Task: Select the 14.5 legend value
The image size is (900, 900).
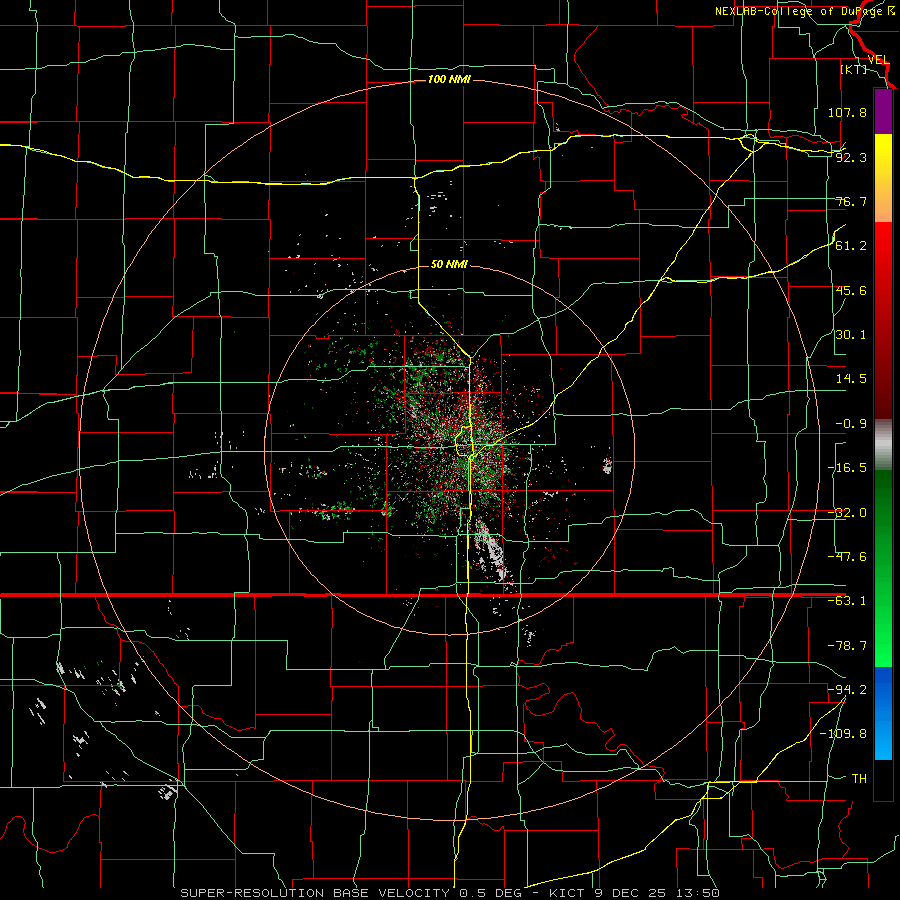Action: point(851,379)
